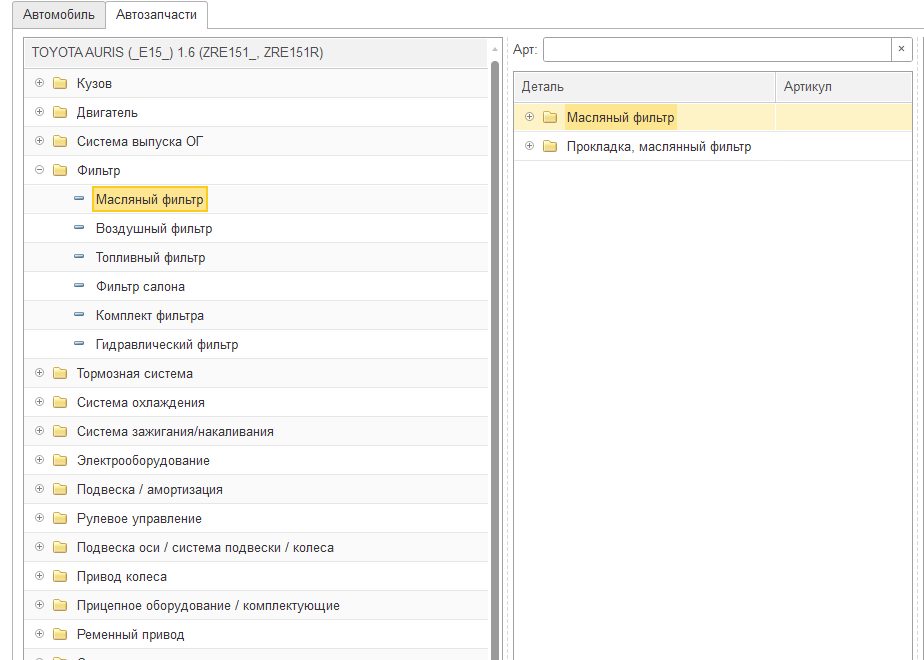Select Воздушный фильтр in the tree

click(154, 229)
